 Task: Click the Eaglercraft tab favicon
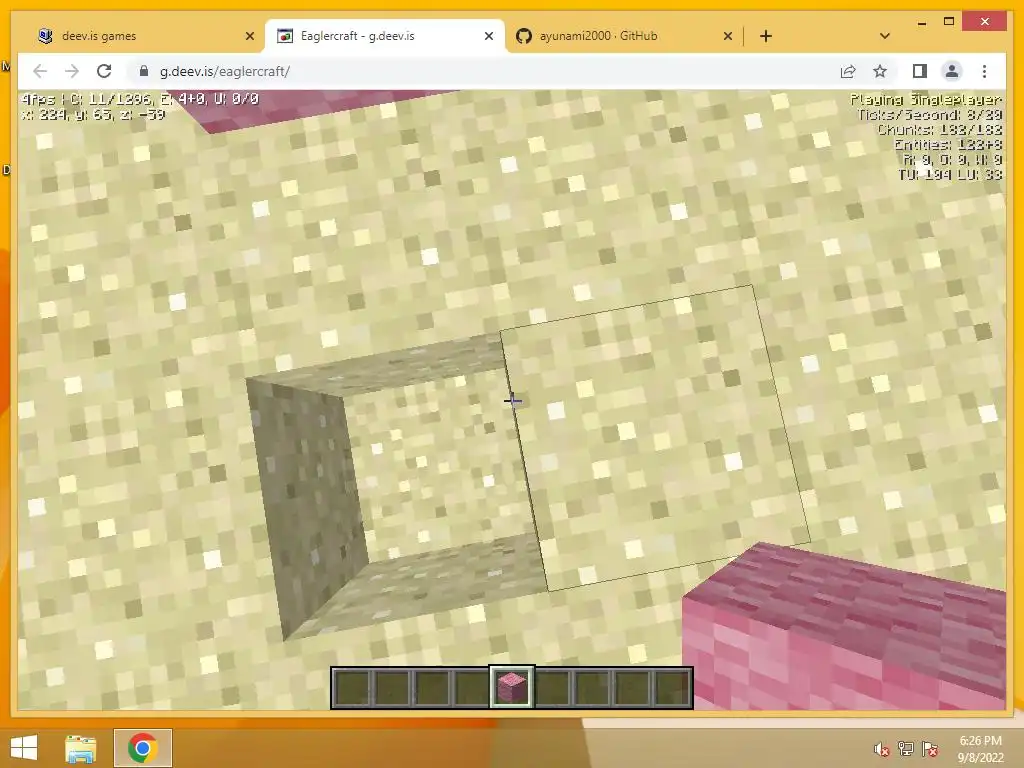tap(285, 36)
